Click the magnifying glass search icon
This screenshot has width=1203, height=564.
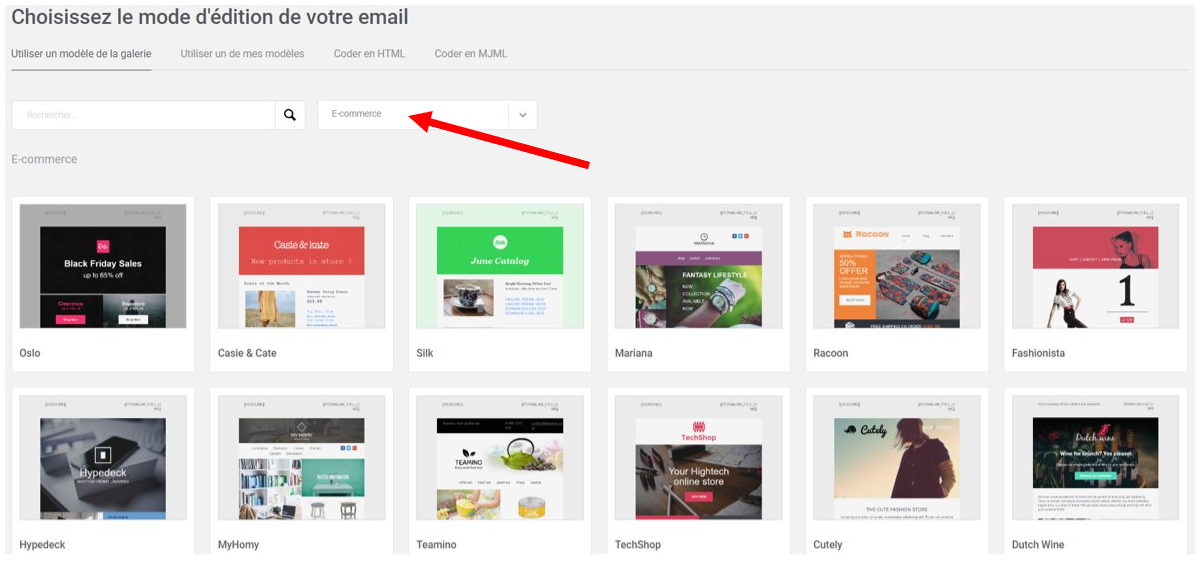click(290, 115)
